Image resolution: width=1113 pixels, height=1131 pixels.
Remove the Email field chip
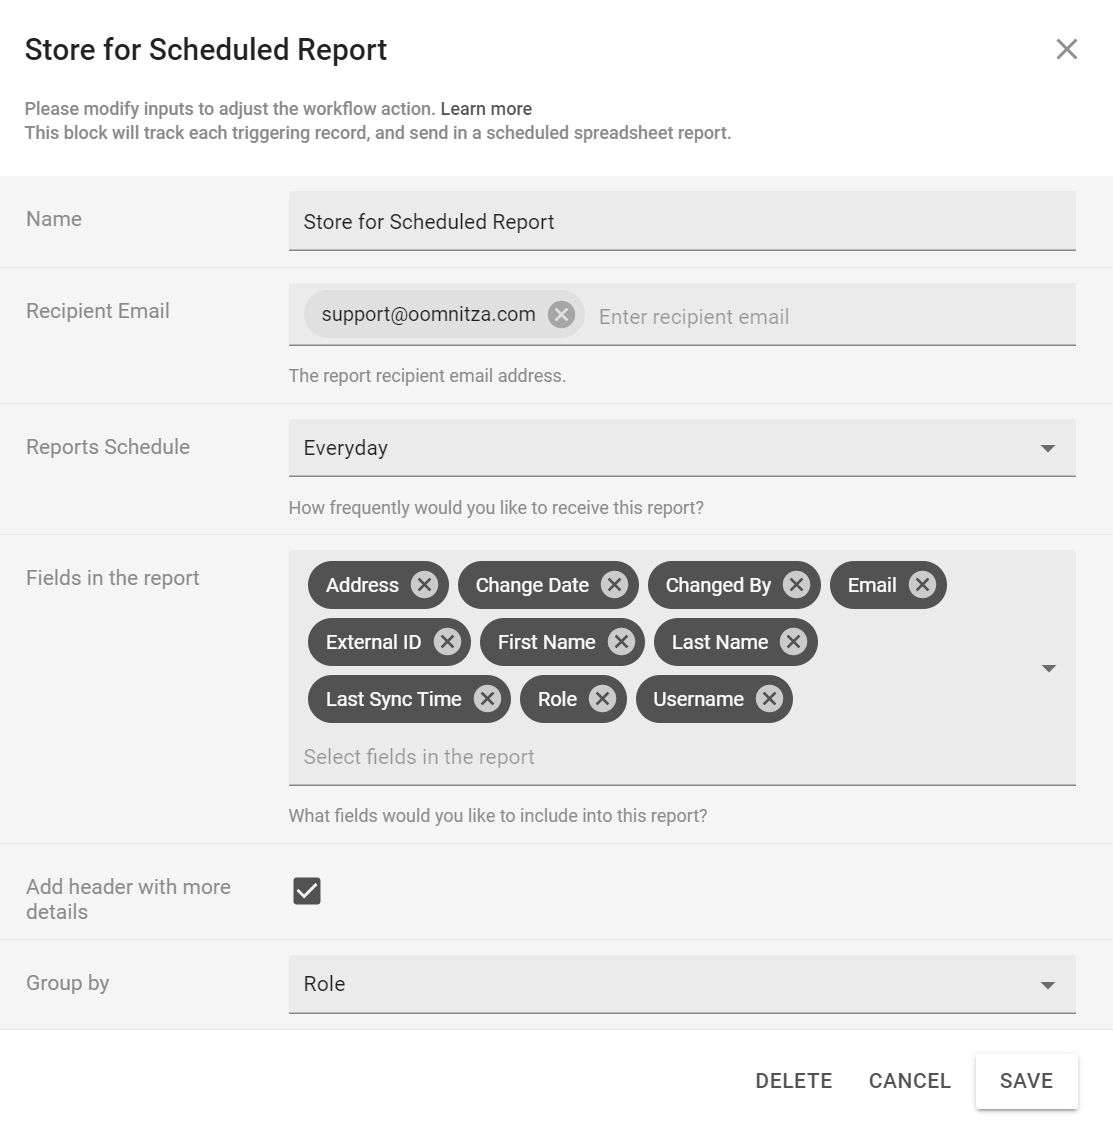coord(922,585)
